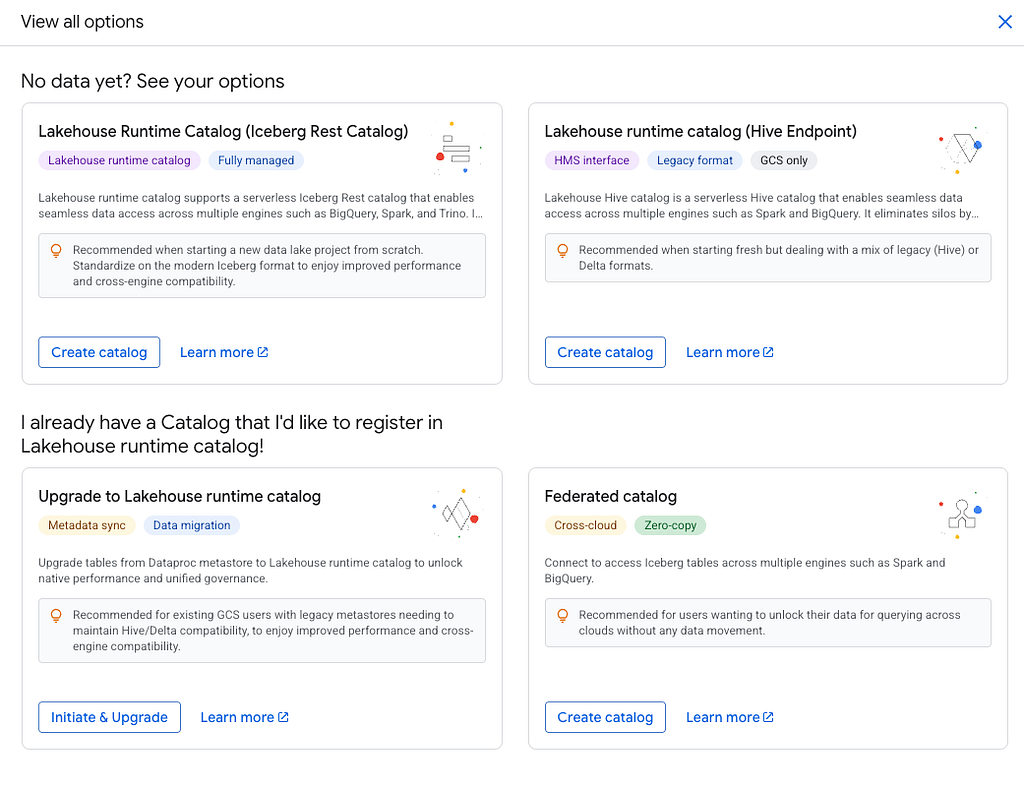Create catalog for Iceberg Rest Catalog
This screenshot has height=793, width=1024.
coord(99,352)
